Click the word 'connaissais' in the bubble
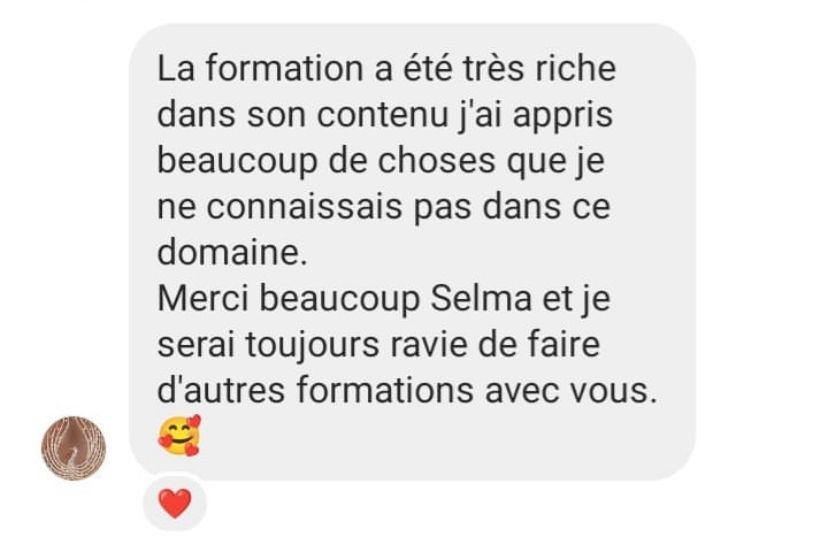828x556 pixels. point(304,207)
